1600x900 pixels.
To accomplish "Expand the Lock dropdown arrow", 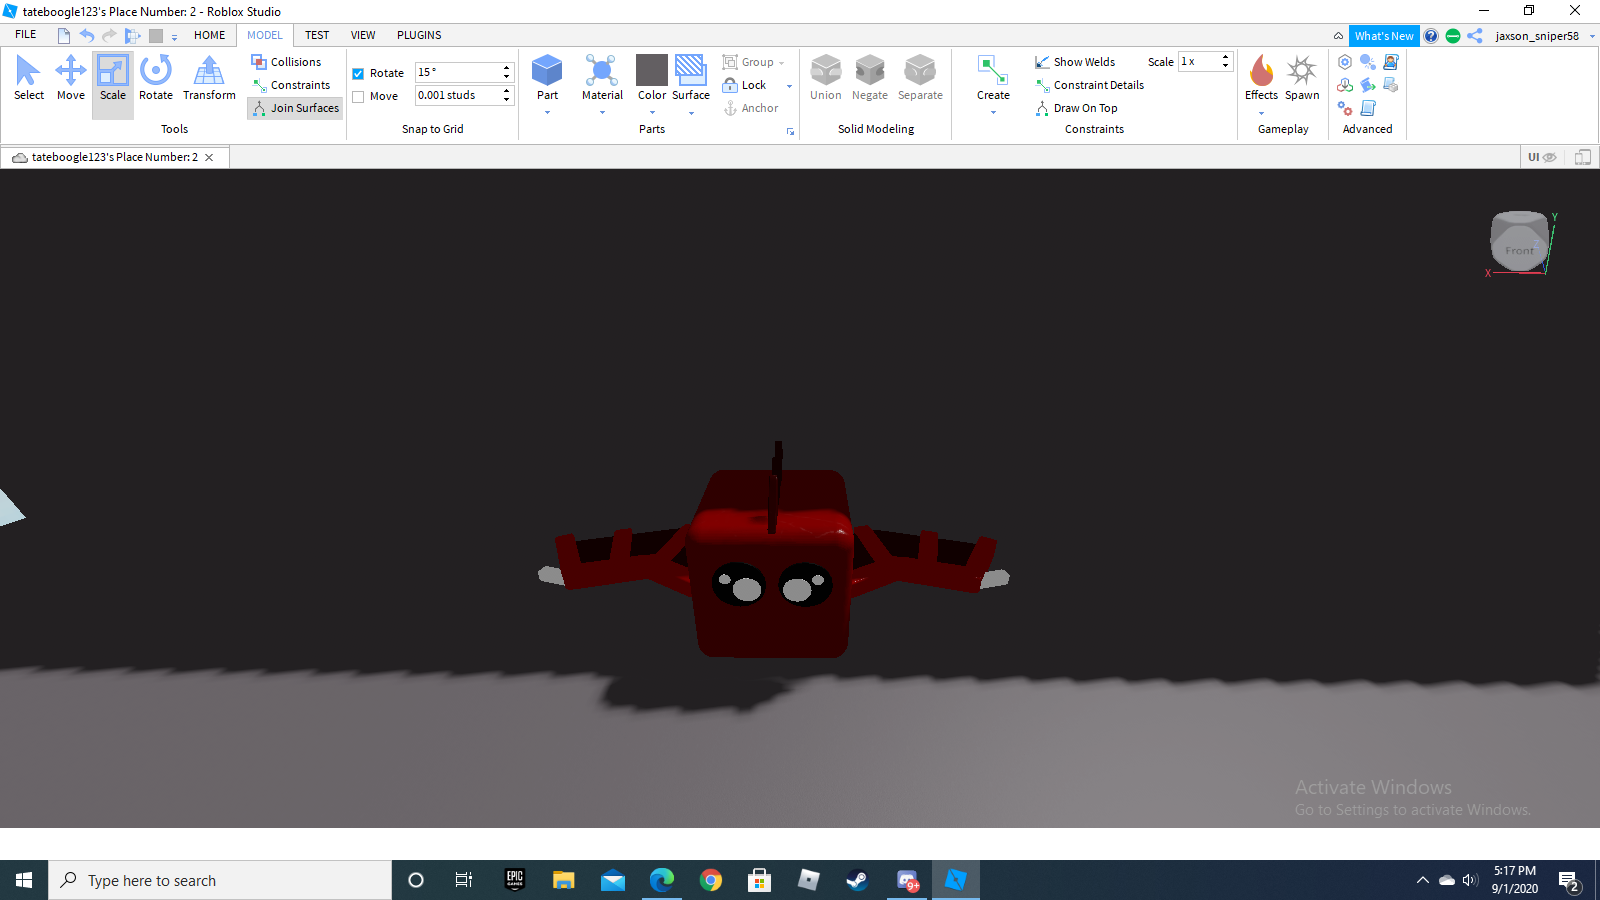I will pyautogui.click(x=789, y=86).
